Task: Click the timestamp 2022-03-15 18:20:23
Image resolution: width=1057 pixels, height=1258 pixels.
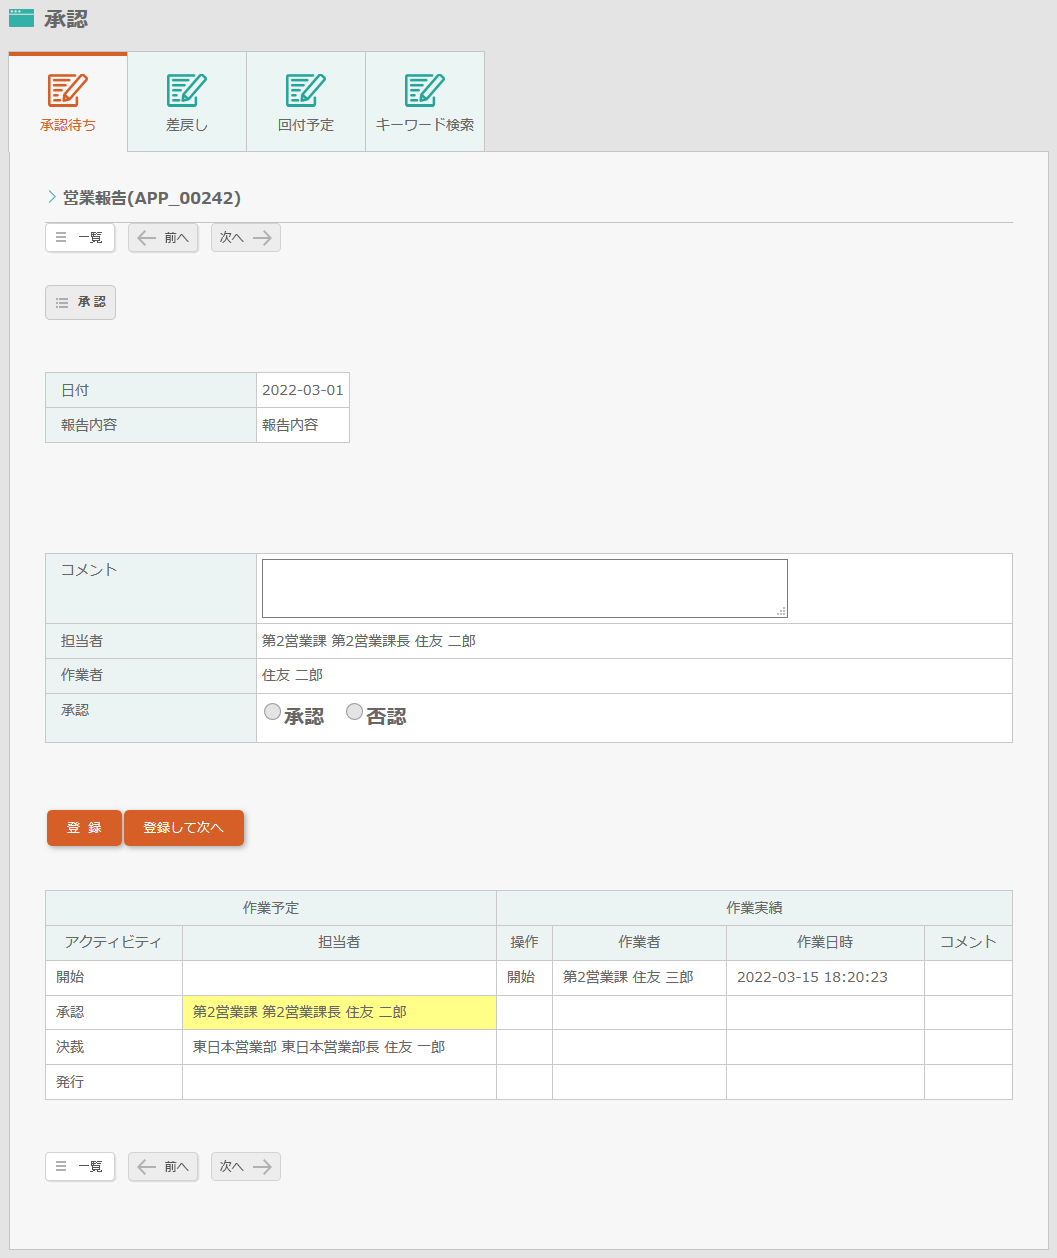Action: (812, 977)
